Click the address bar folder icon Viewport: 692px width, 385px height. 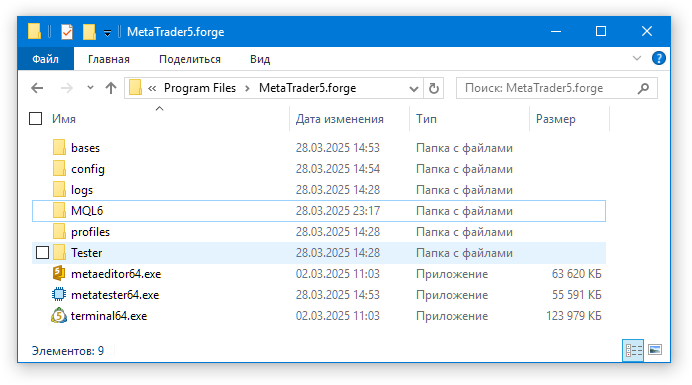coord(135,87)
